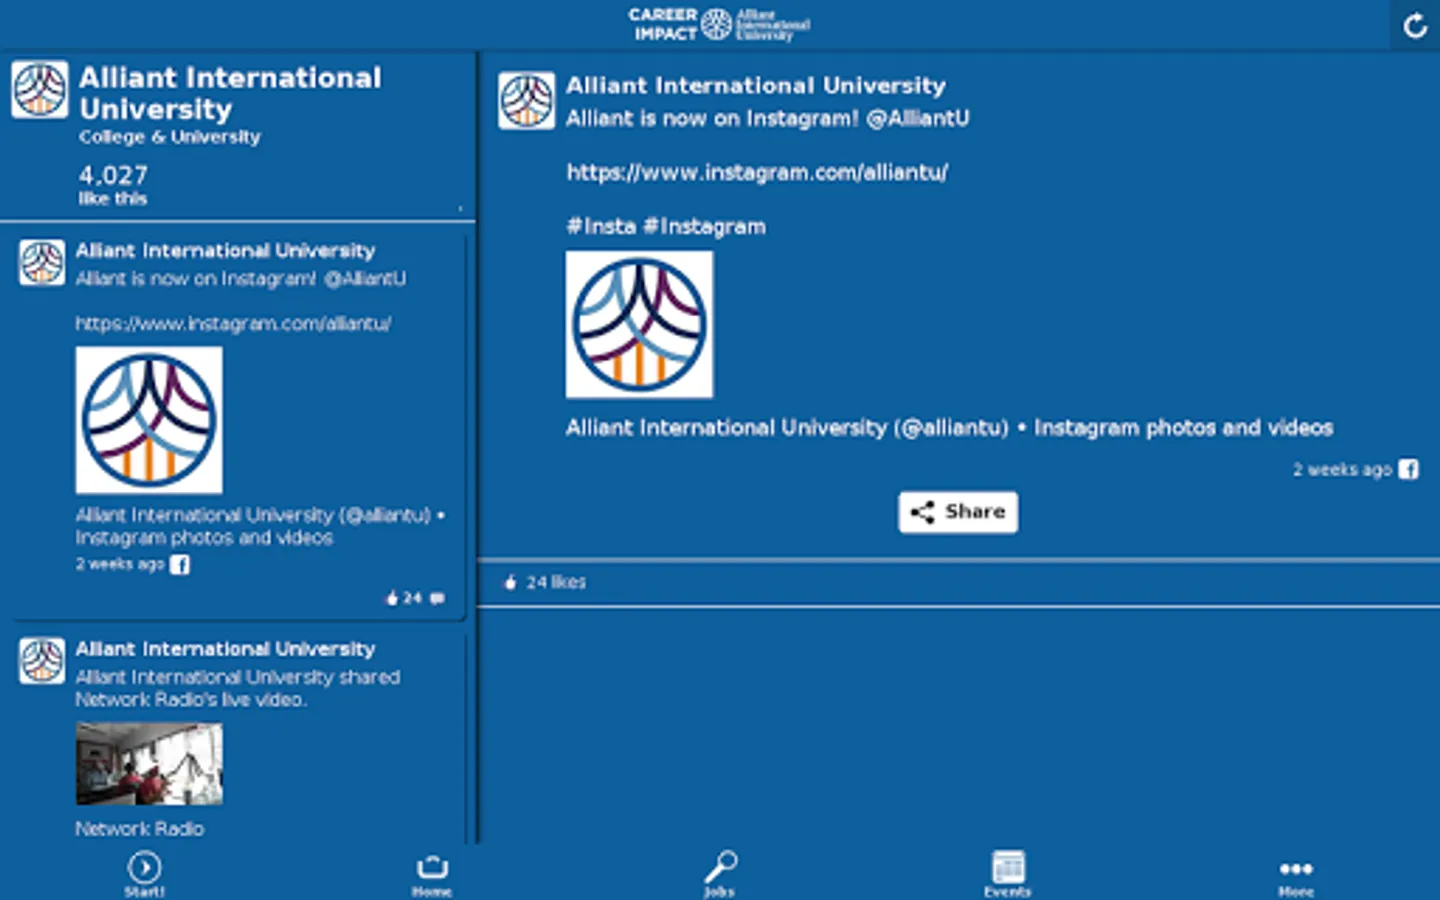Open the Start! tab in bottom bar

pyautogui.click(x=144, y=873)
